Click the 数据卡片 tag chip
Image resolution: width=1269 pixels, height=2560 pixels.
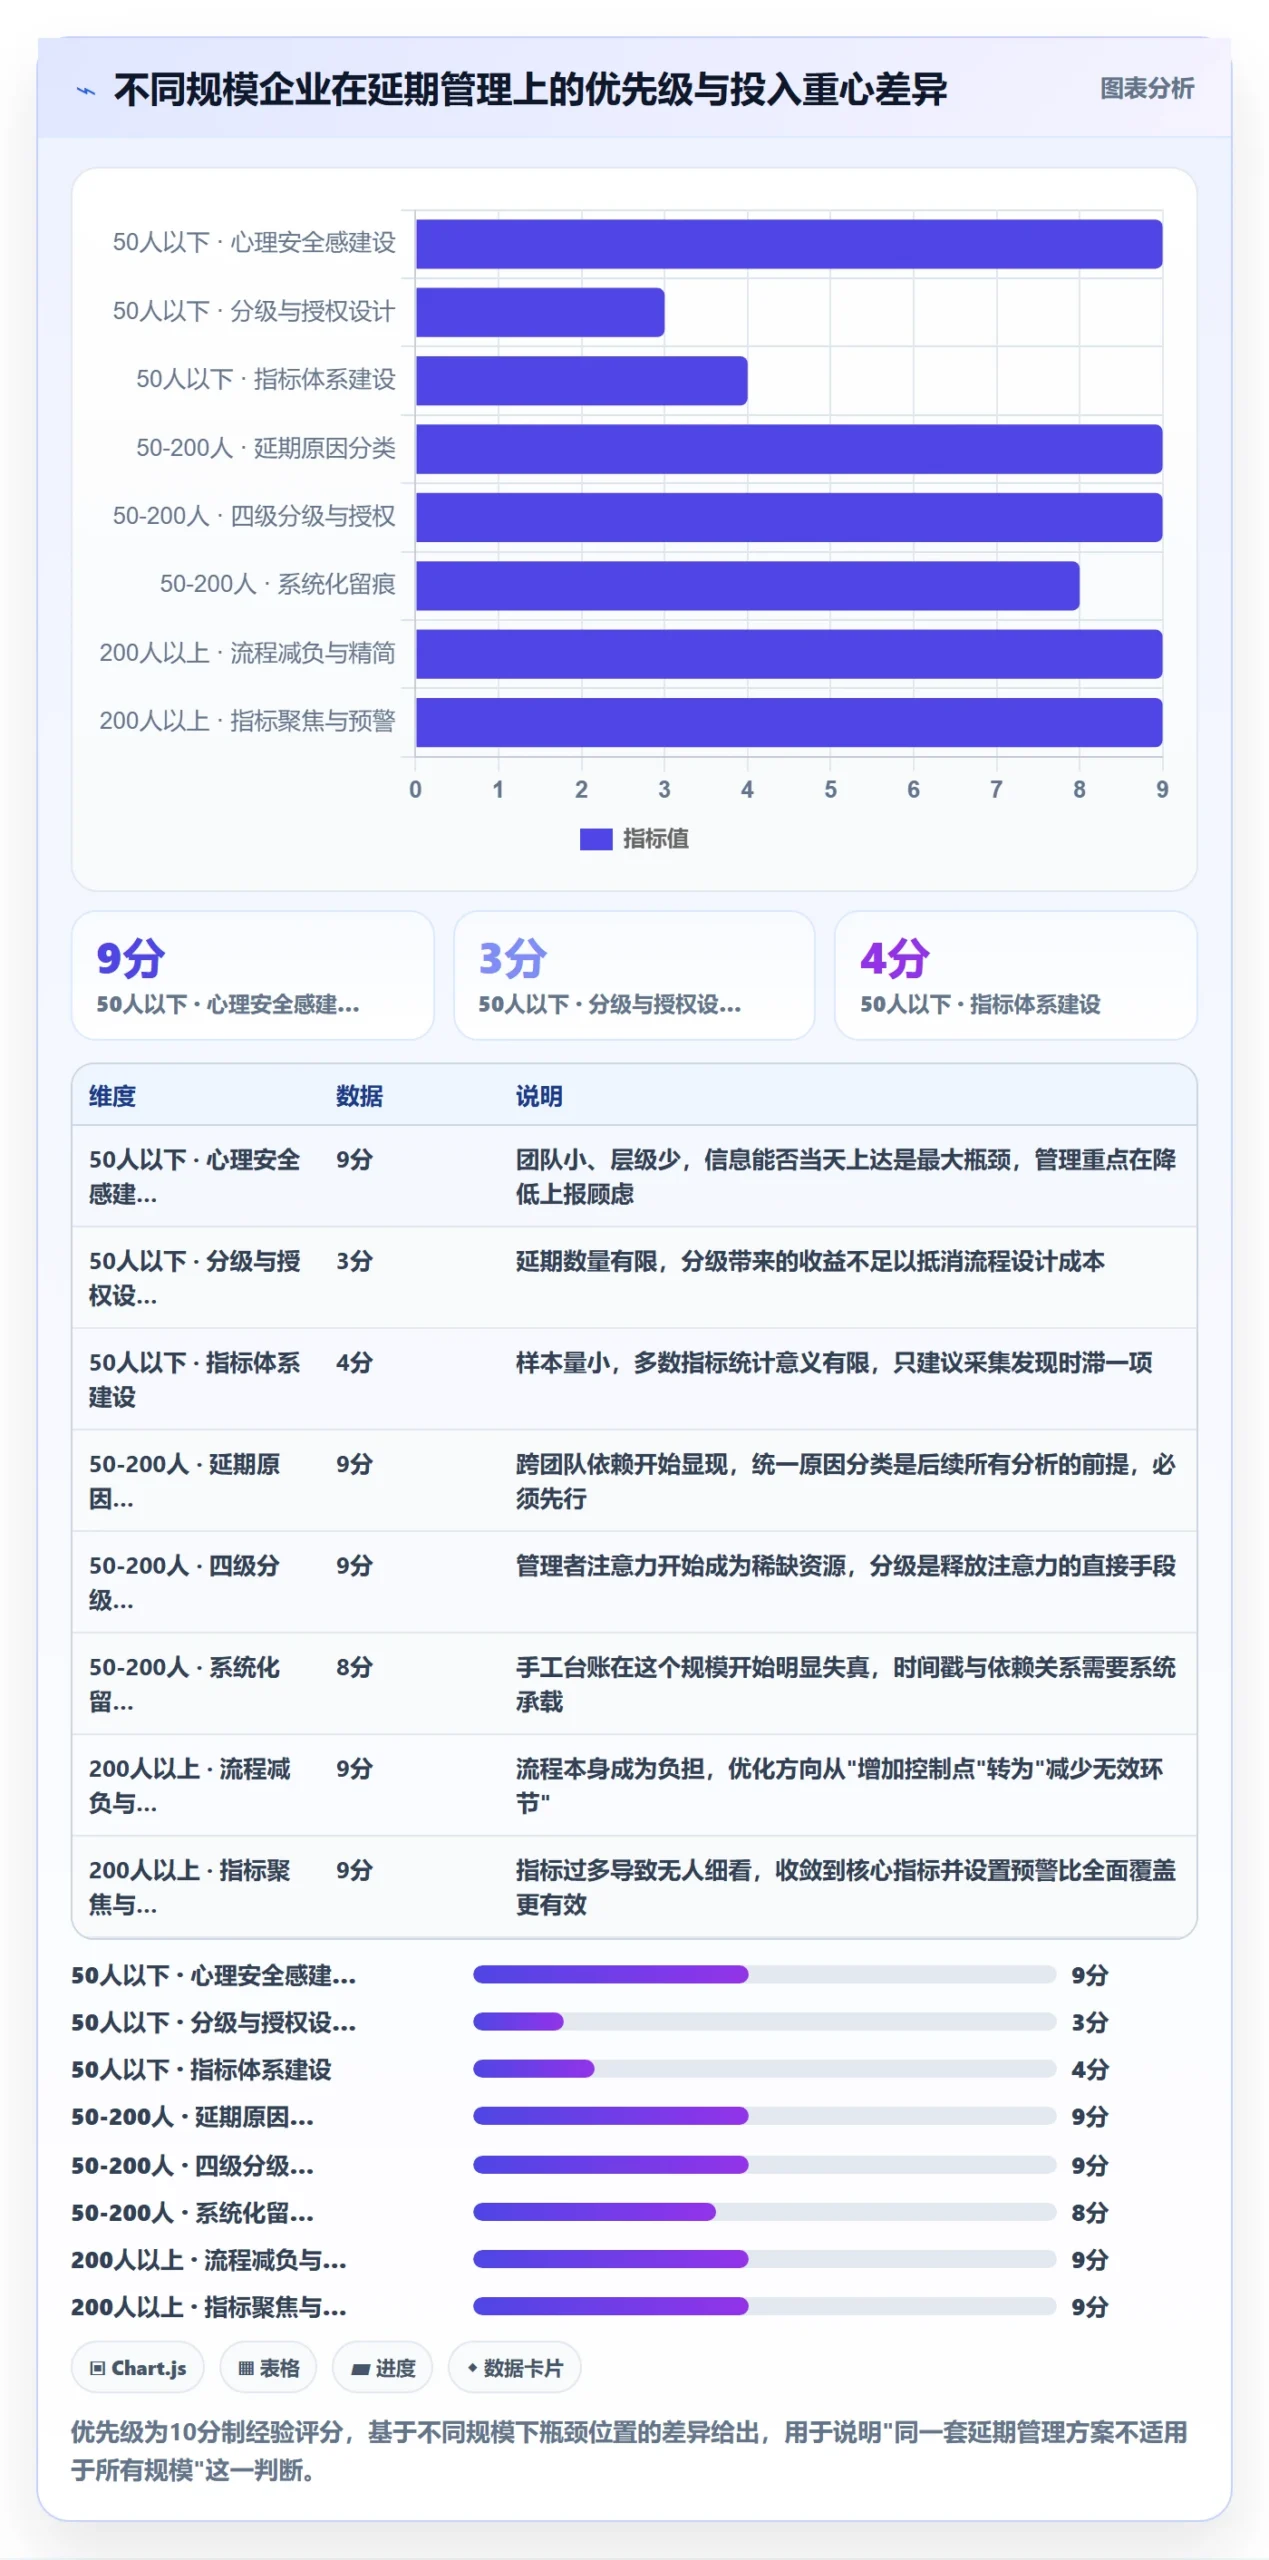coord(514,2367)
